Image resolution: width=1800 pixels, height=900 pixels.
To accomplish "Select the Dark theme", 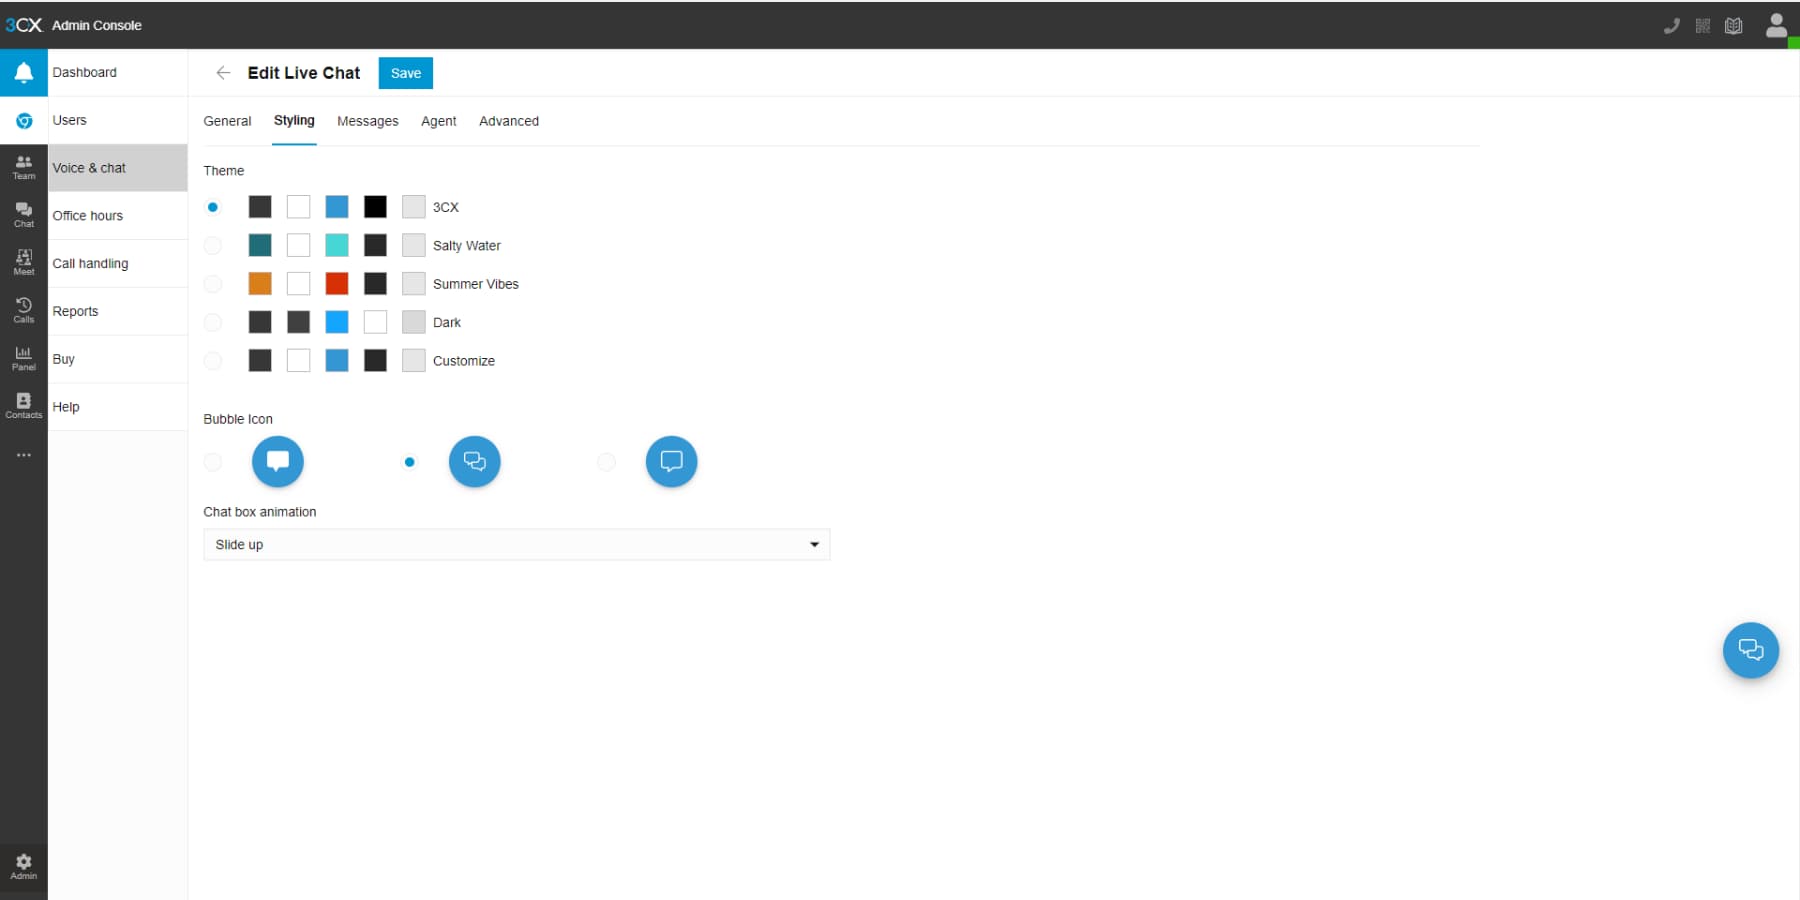I will 213,322.
